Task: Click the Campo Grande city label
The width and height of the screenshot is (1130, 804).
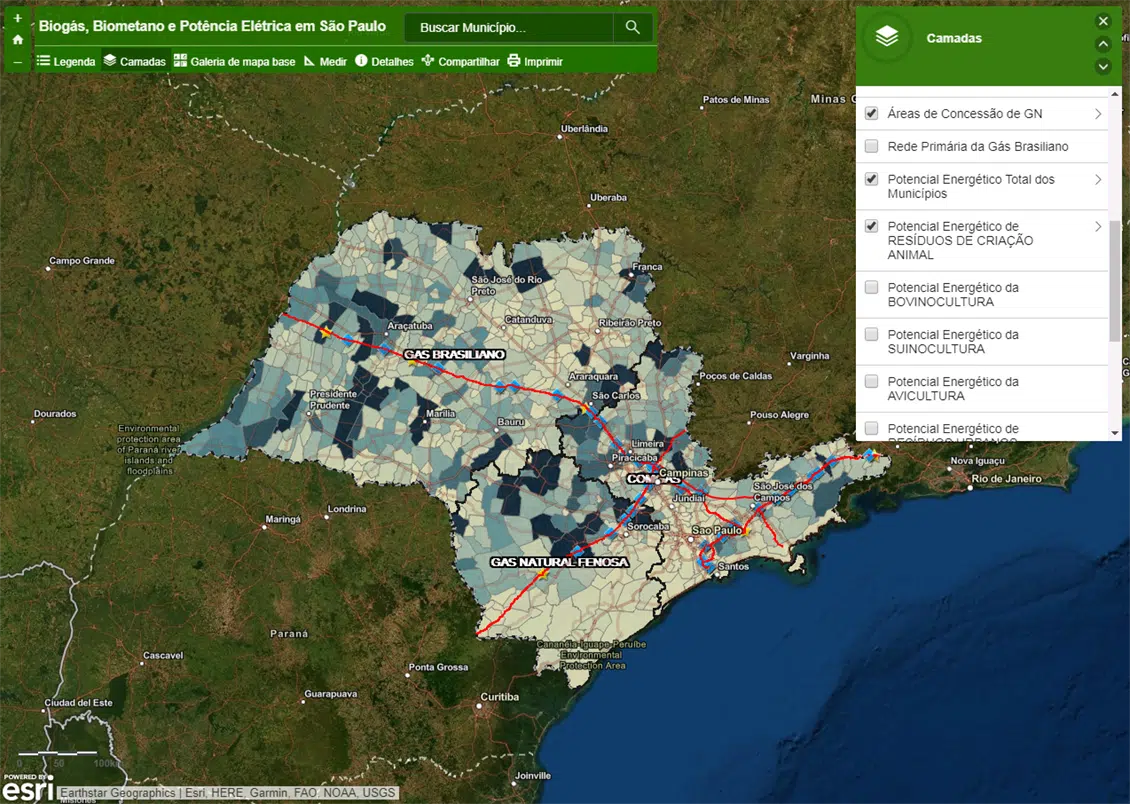Action: 81,261
